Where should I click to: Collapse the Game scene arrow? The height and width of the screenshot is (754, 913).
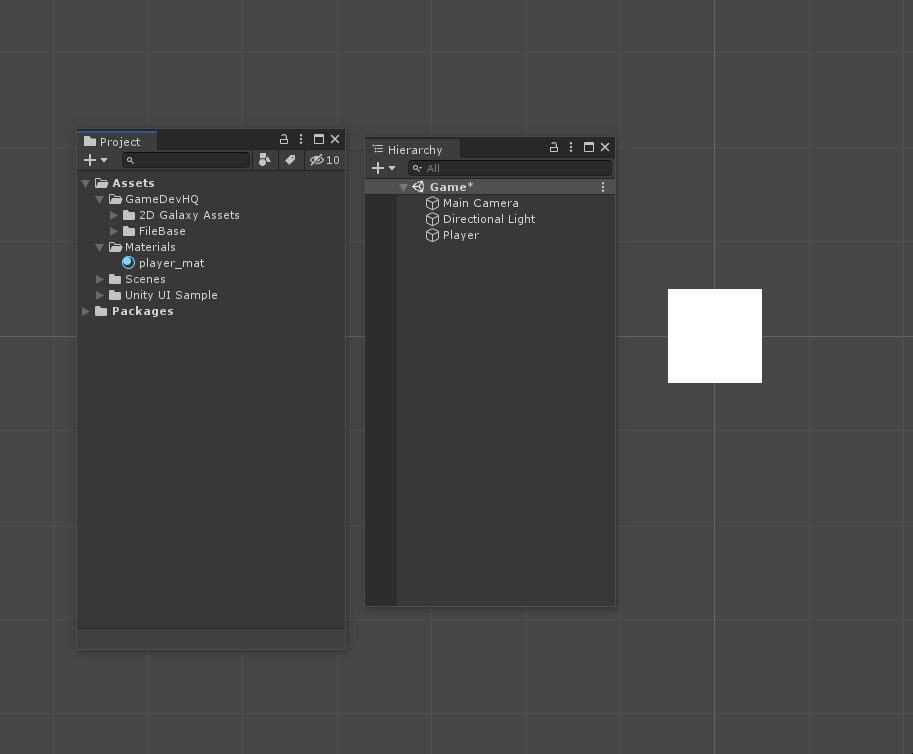coord(403,187)
